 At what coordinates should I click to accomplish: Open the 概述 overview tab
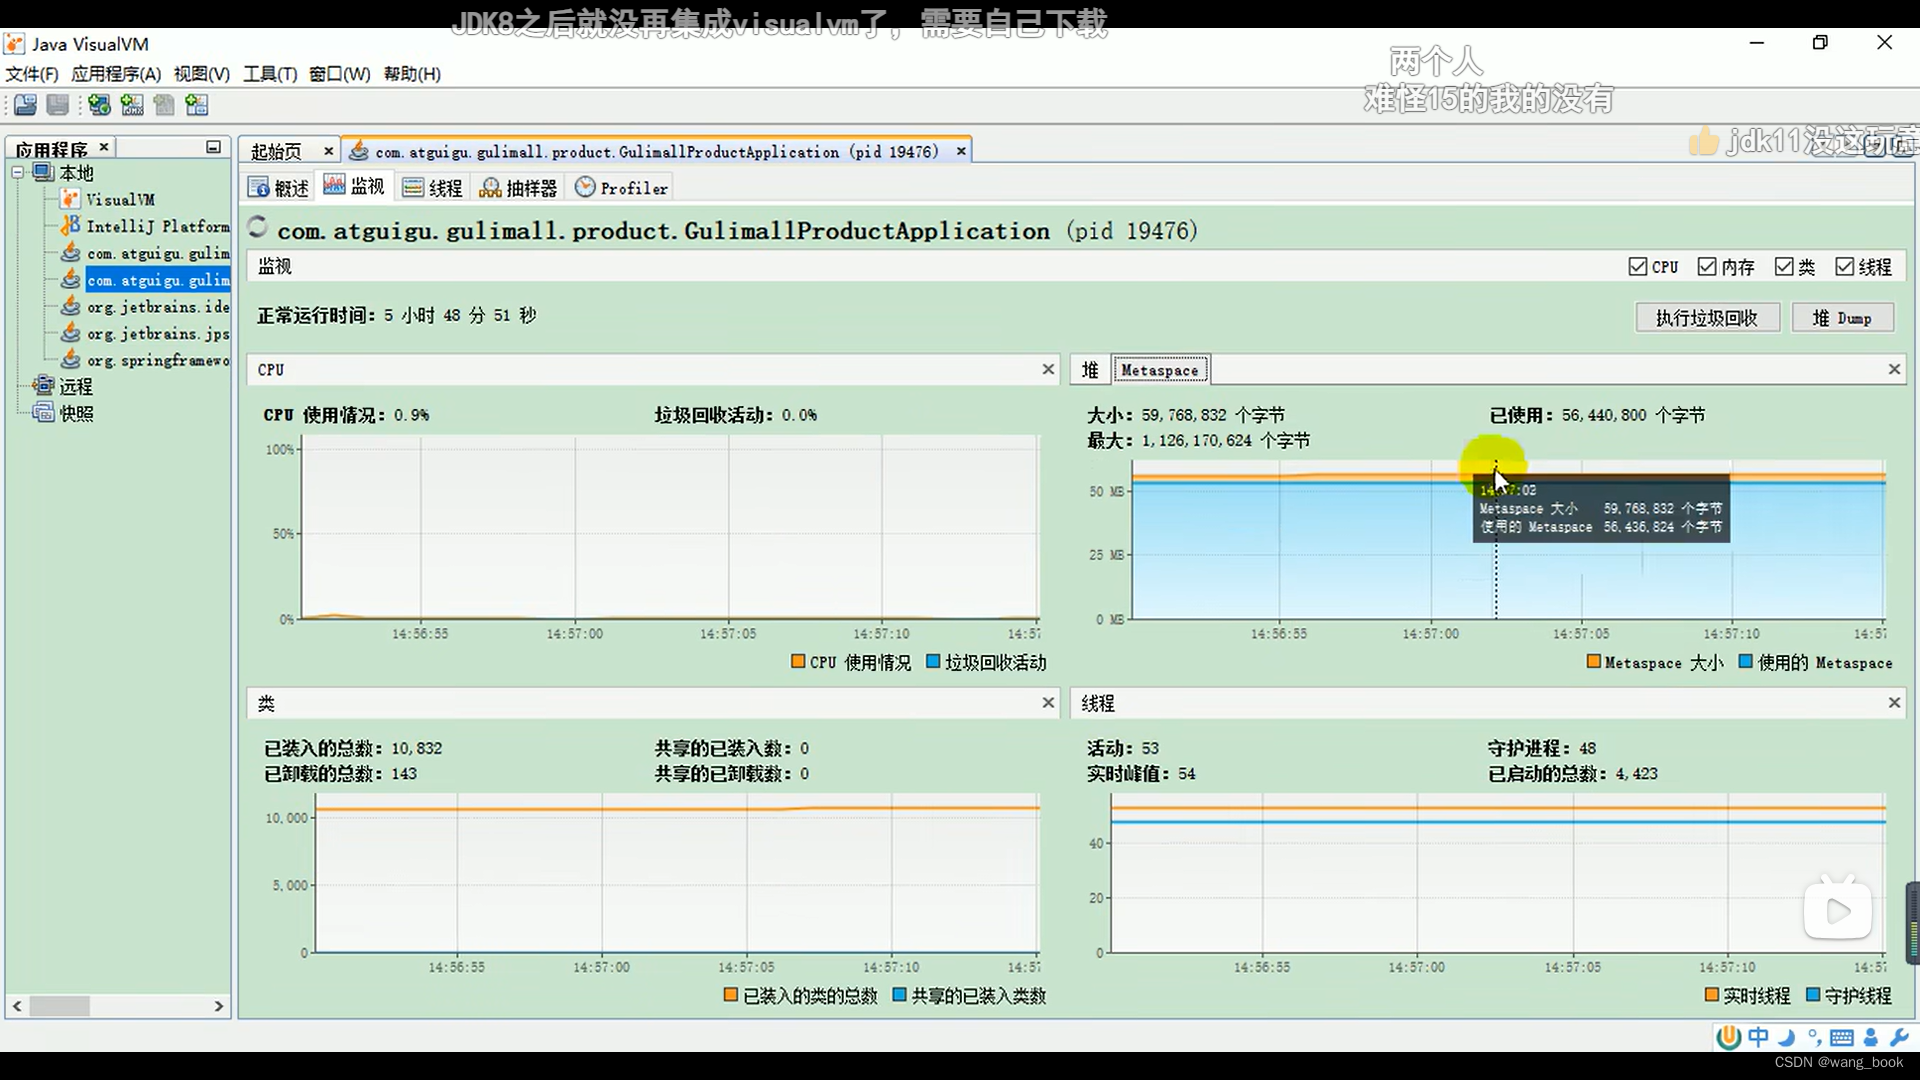click(x=279, y=188)
